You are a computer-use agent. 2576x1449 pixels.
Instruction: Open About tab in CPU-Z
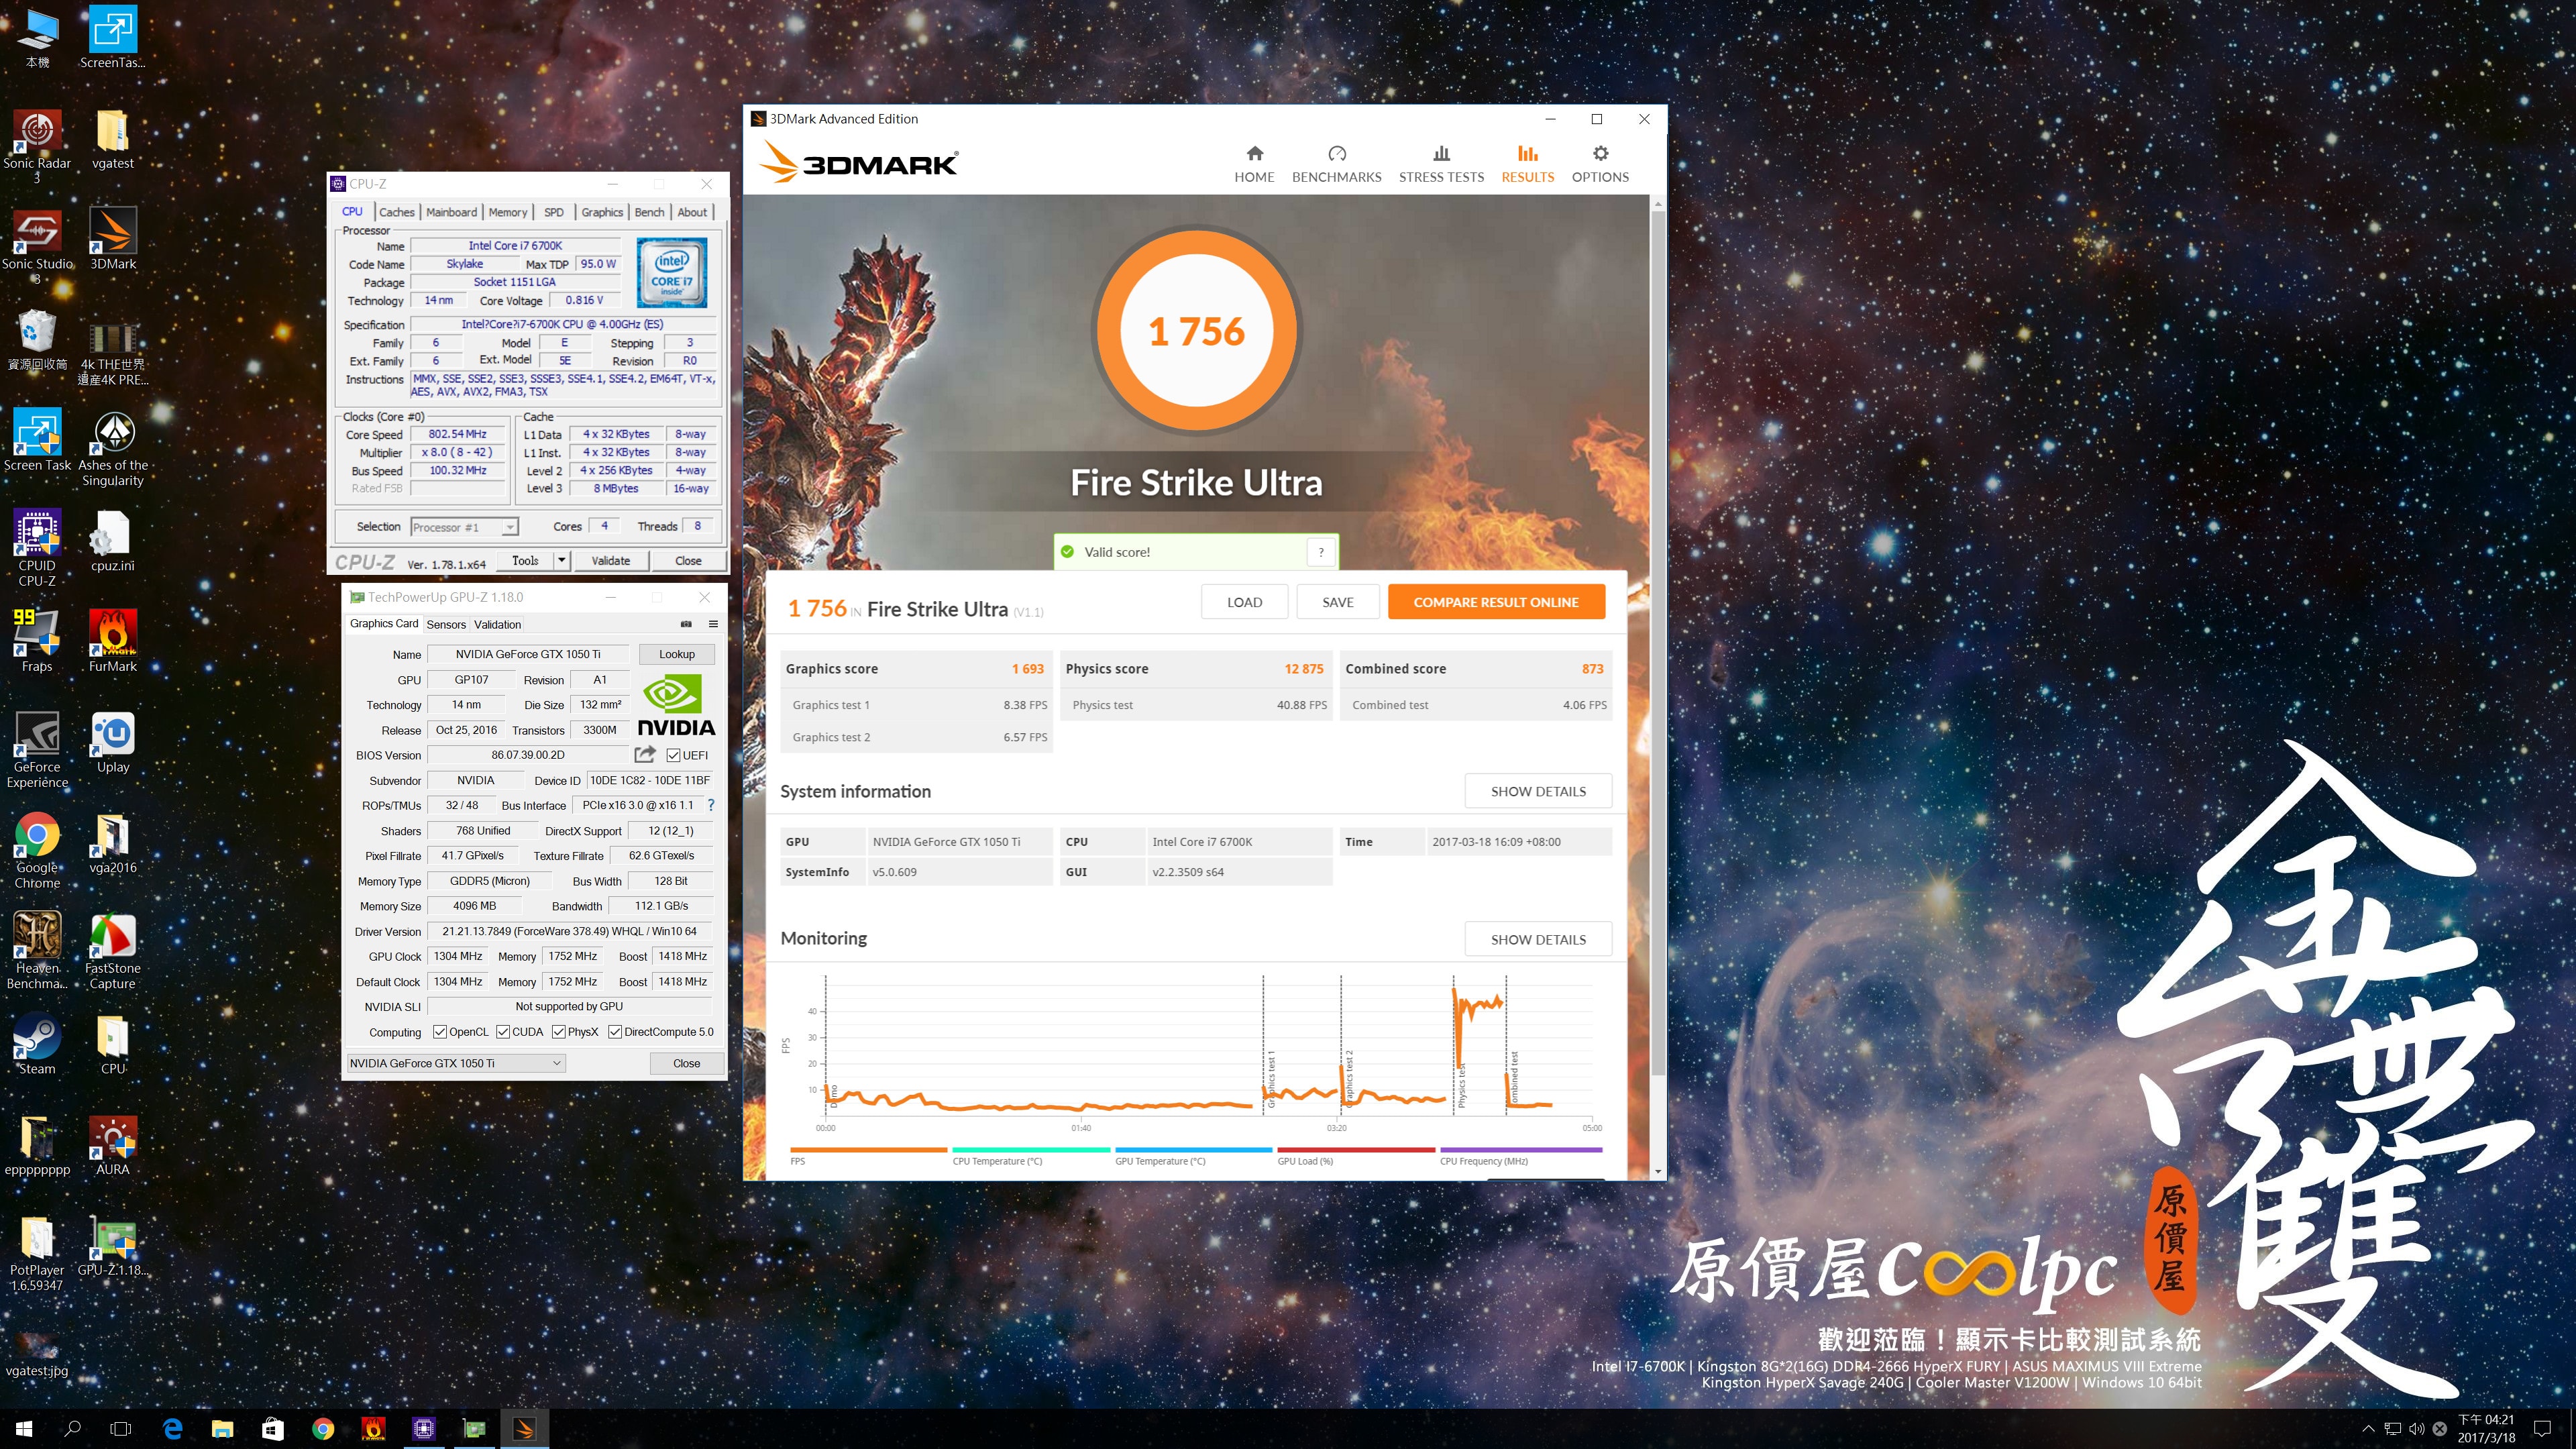(692, 212)
